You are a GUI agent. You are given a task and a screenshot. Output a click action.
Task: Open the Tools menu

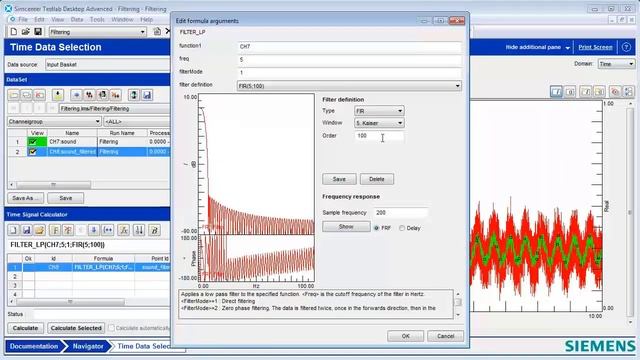click(x=97, y=19)
